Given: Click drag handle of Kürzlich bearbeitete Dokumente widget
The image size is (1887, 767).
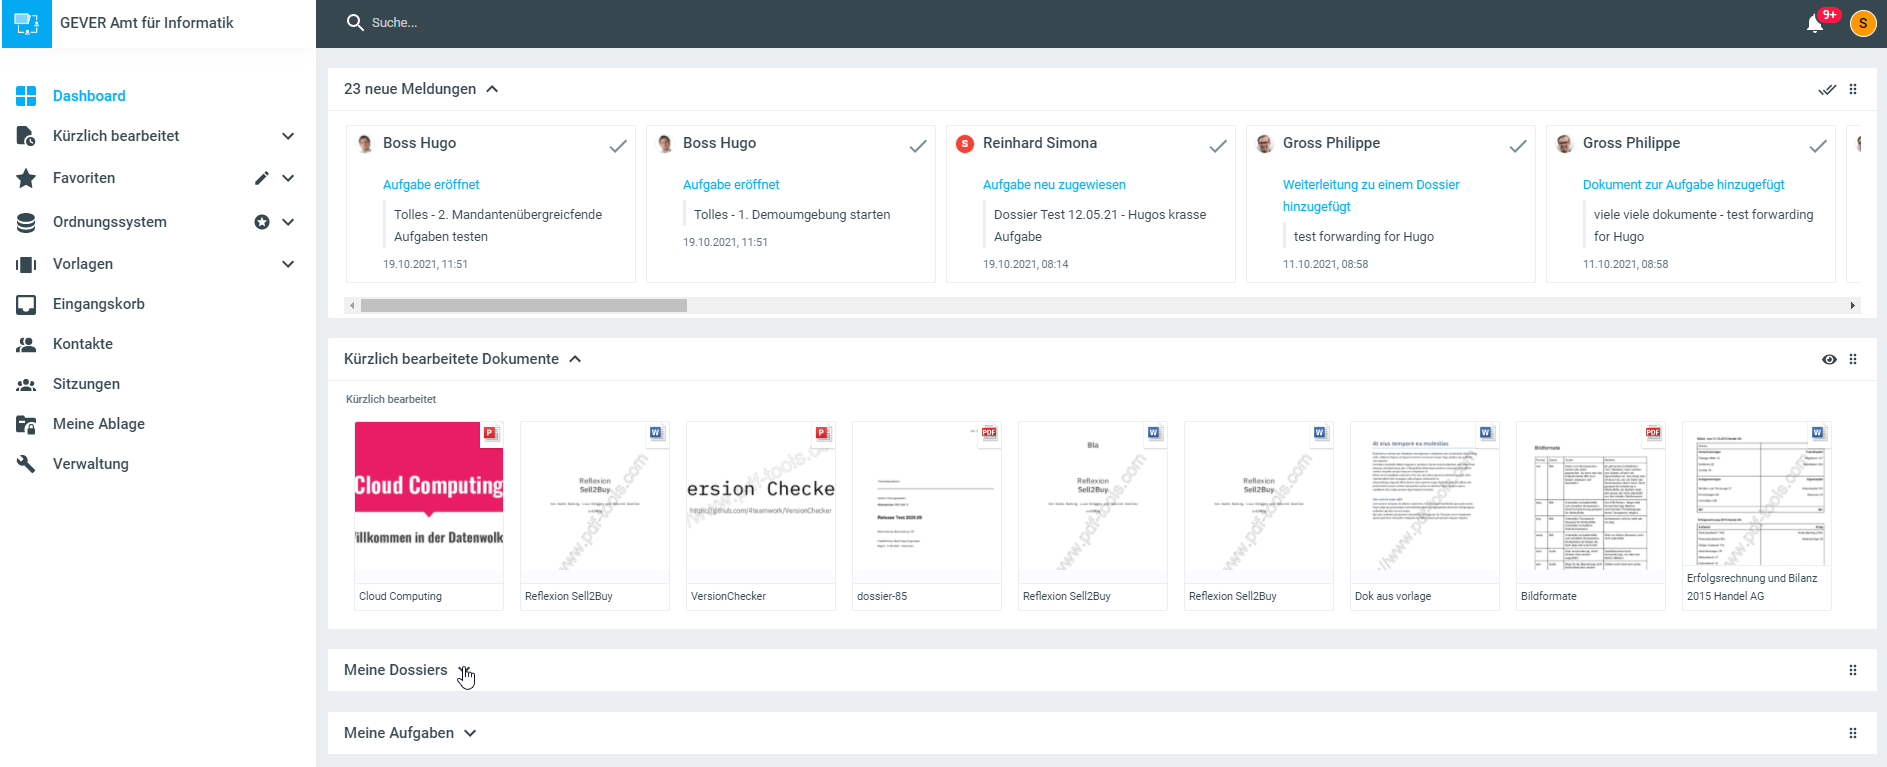Looking at the screenshot, I should point(1853,359).
